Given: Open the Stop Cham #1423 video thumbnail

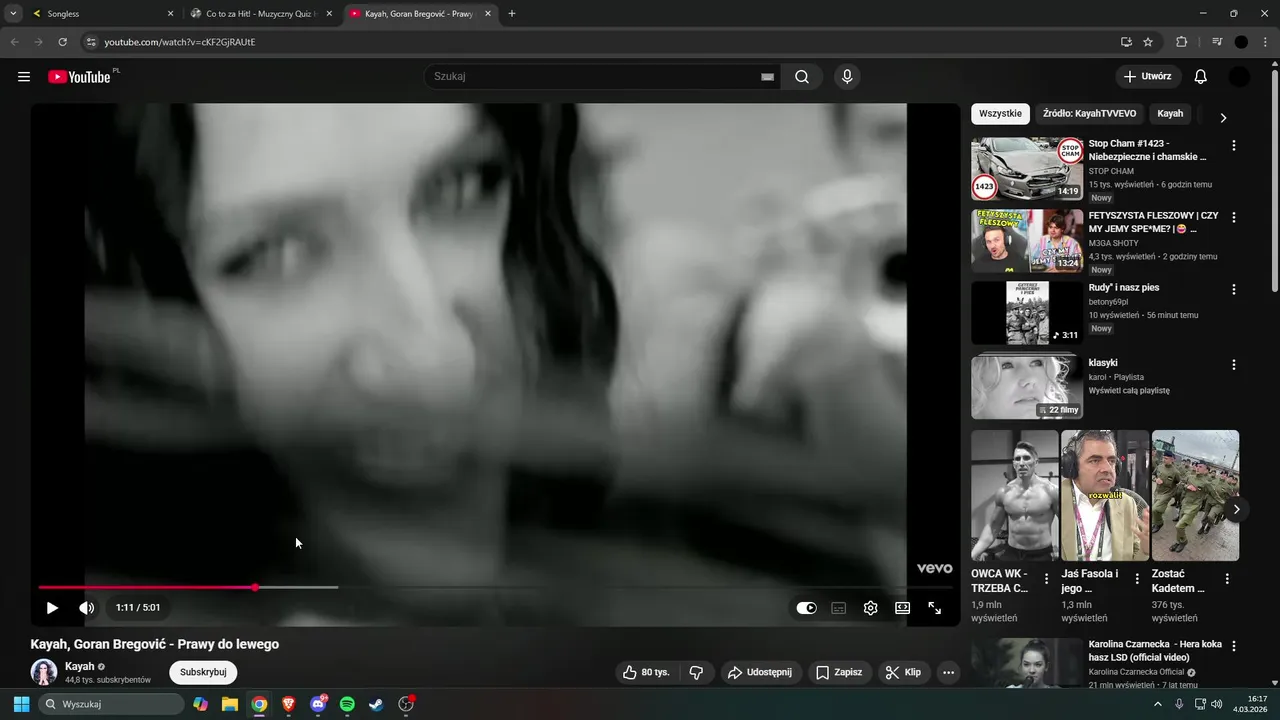Looking at the screenshot, I should click(x=1027, y=169).
